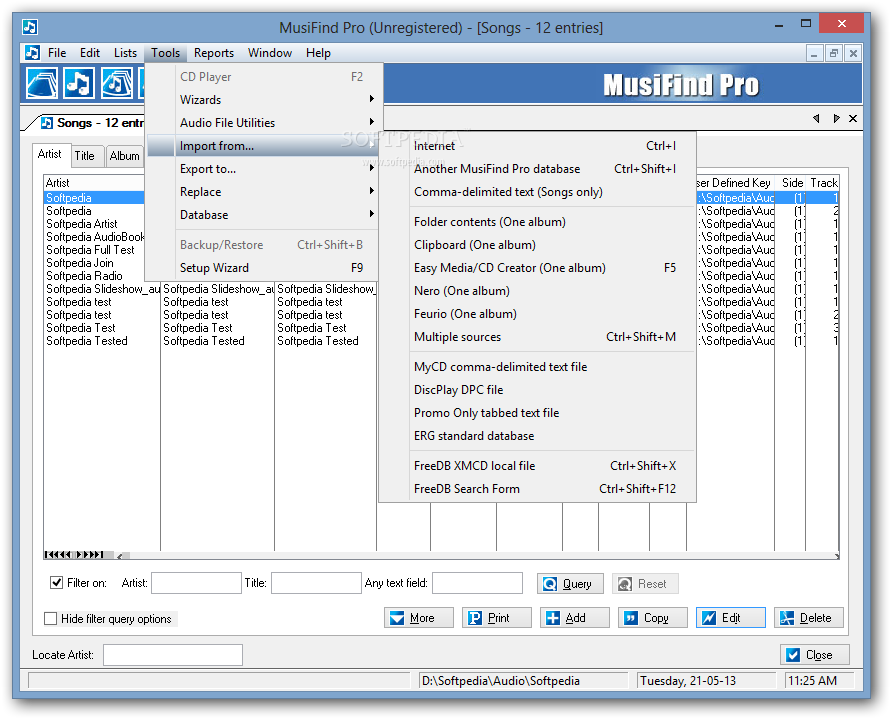891x719 pixels.
Task: Select the Artist tab
Action: coord(50,154)
